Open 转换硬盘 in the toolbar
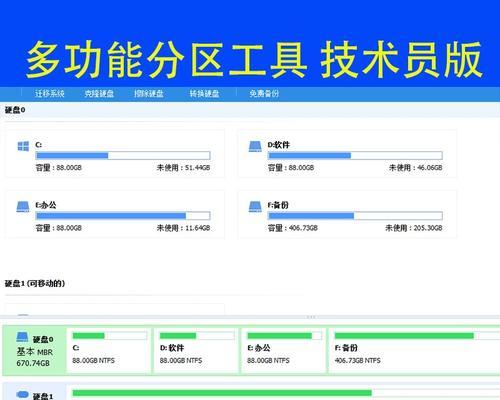 [x=204, y=94]
